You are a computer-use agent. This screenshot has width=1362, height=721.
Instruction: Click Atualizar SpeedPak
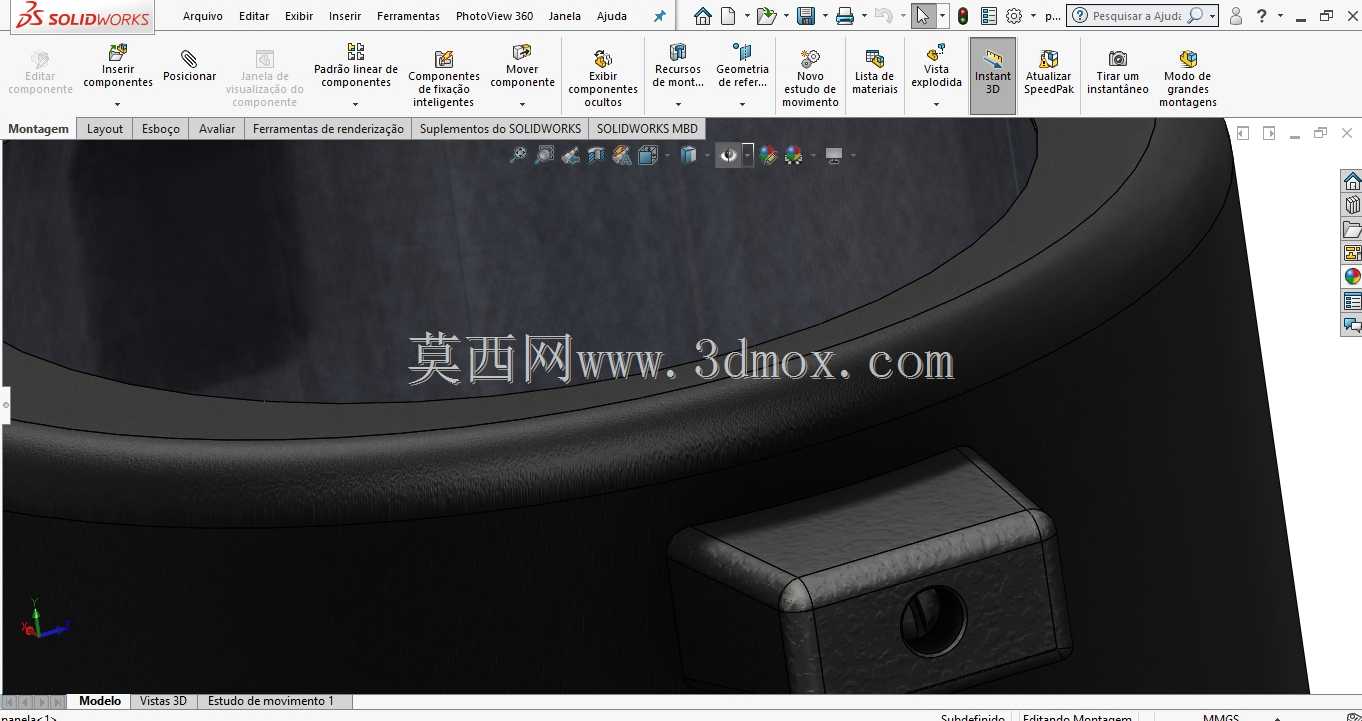coord(1048,72)
